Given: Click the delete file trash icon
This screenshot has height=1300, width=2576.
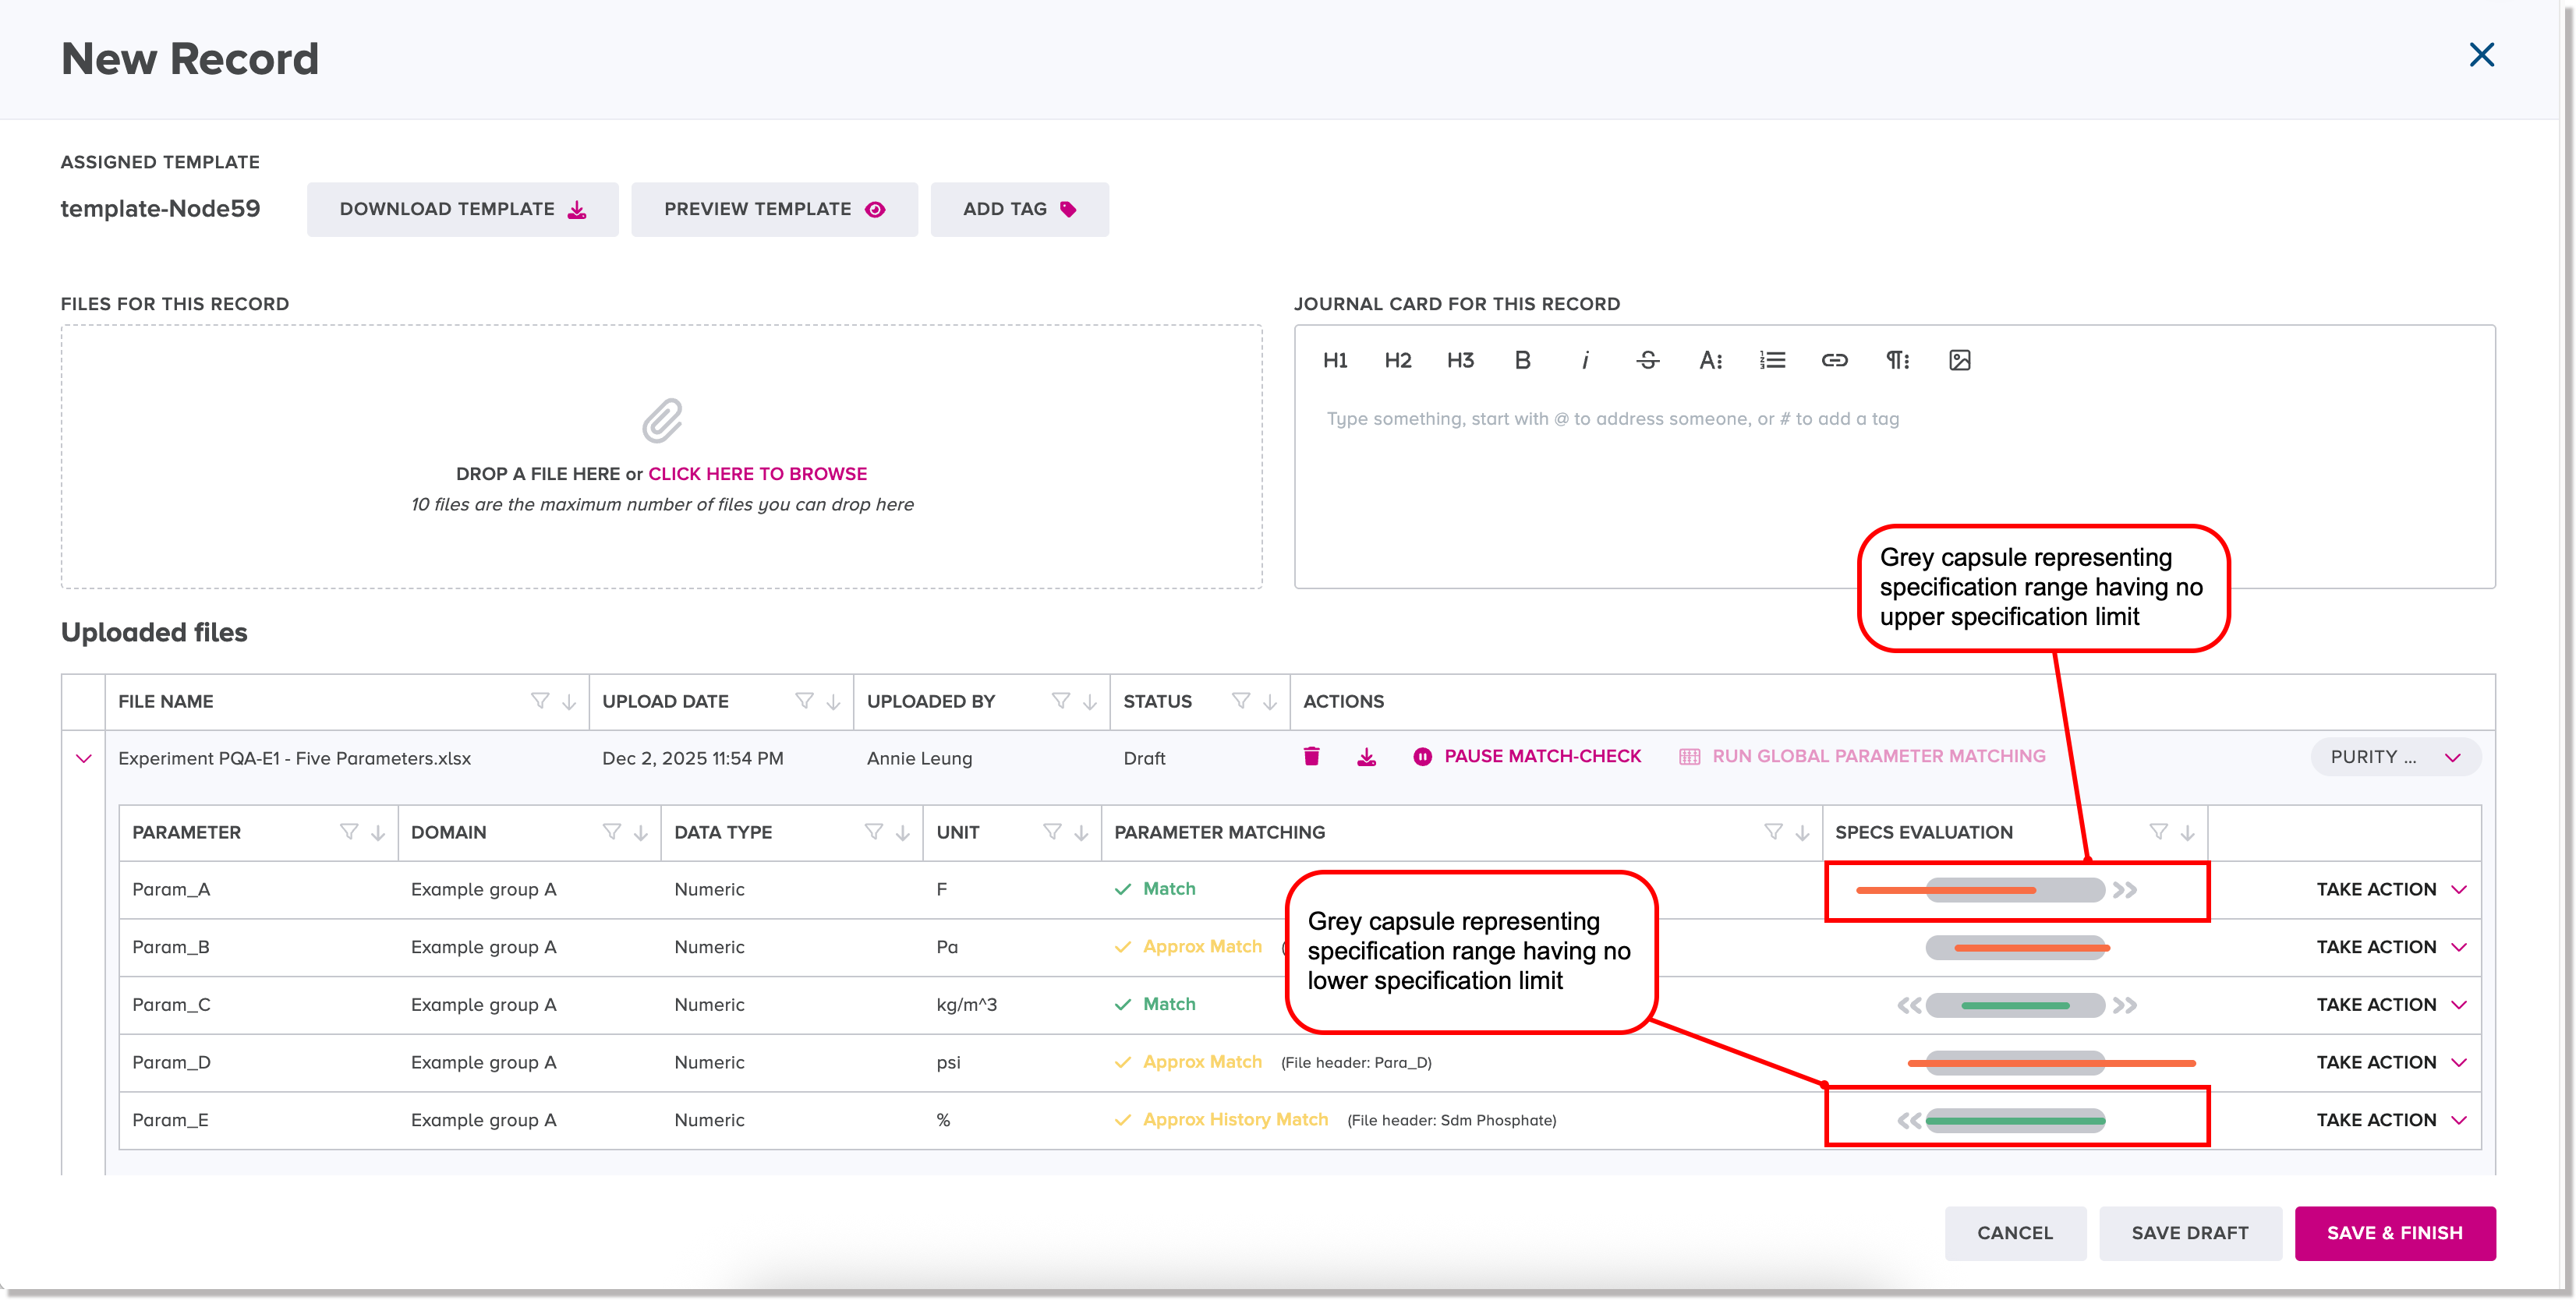Looking at the screenshot, I should click(1311, 757).
